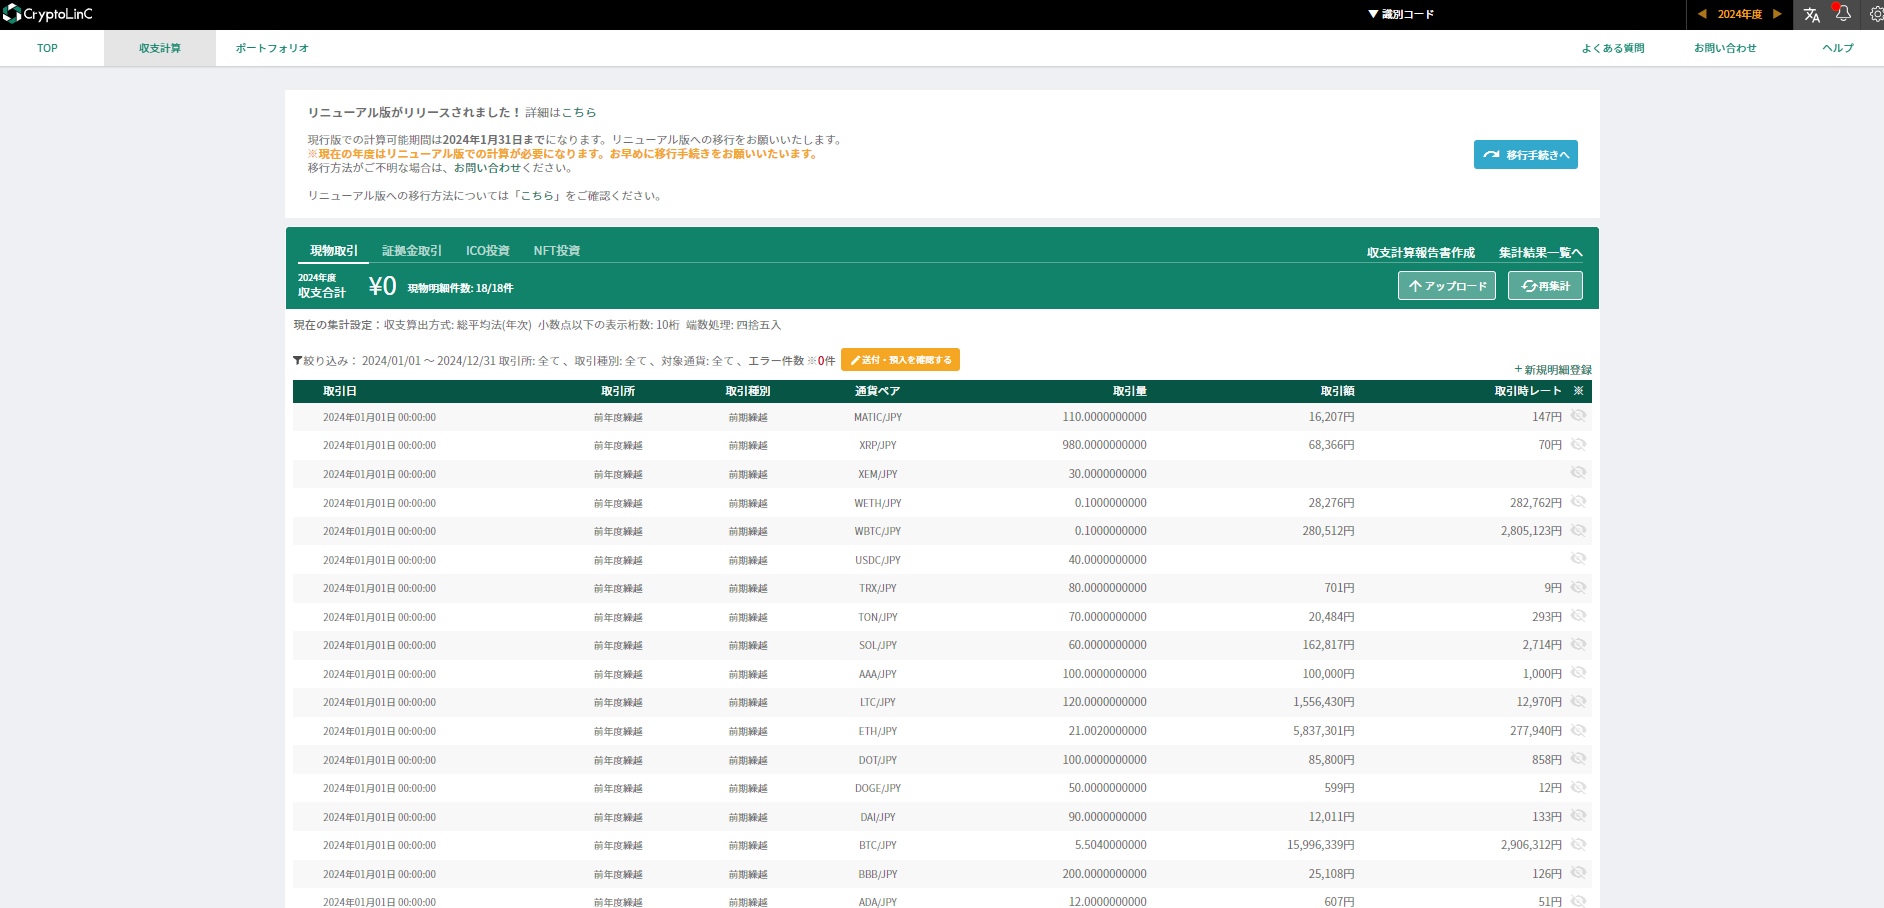Click the 再集計 button
This screenshot has height=908, width=1884.
tap(1545, 286)
